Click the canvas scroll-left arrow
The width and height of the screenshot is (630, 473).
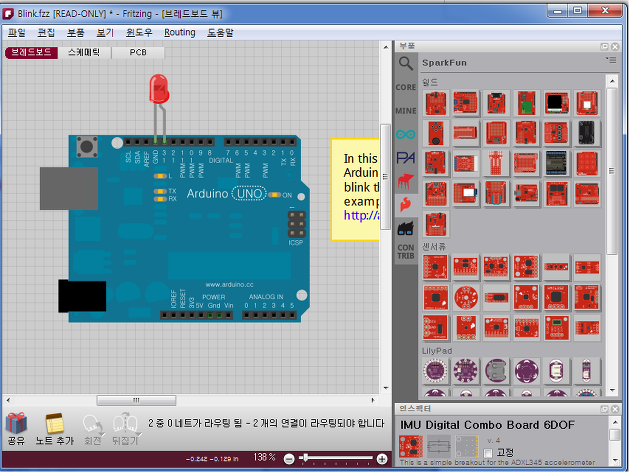coord(8,400)
